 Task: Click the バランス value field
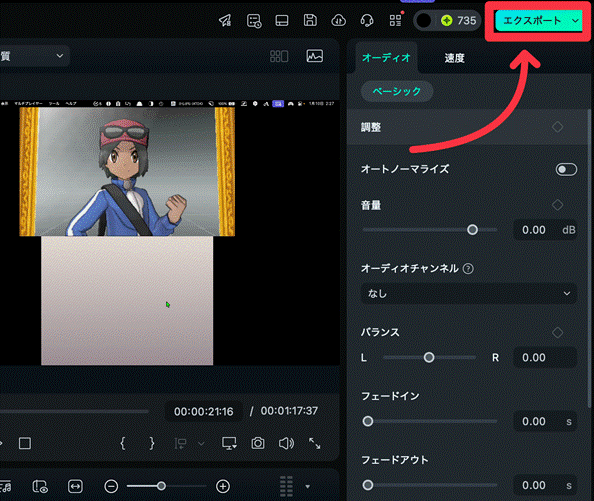point(545,357)
